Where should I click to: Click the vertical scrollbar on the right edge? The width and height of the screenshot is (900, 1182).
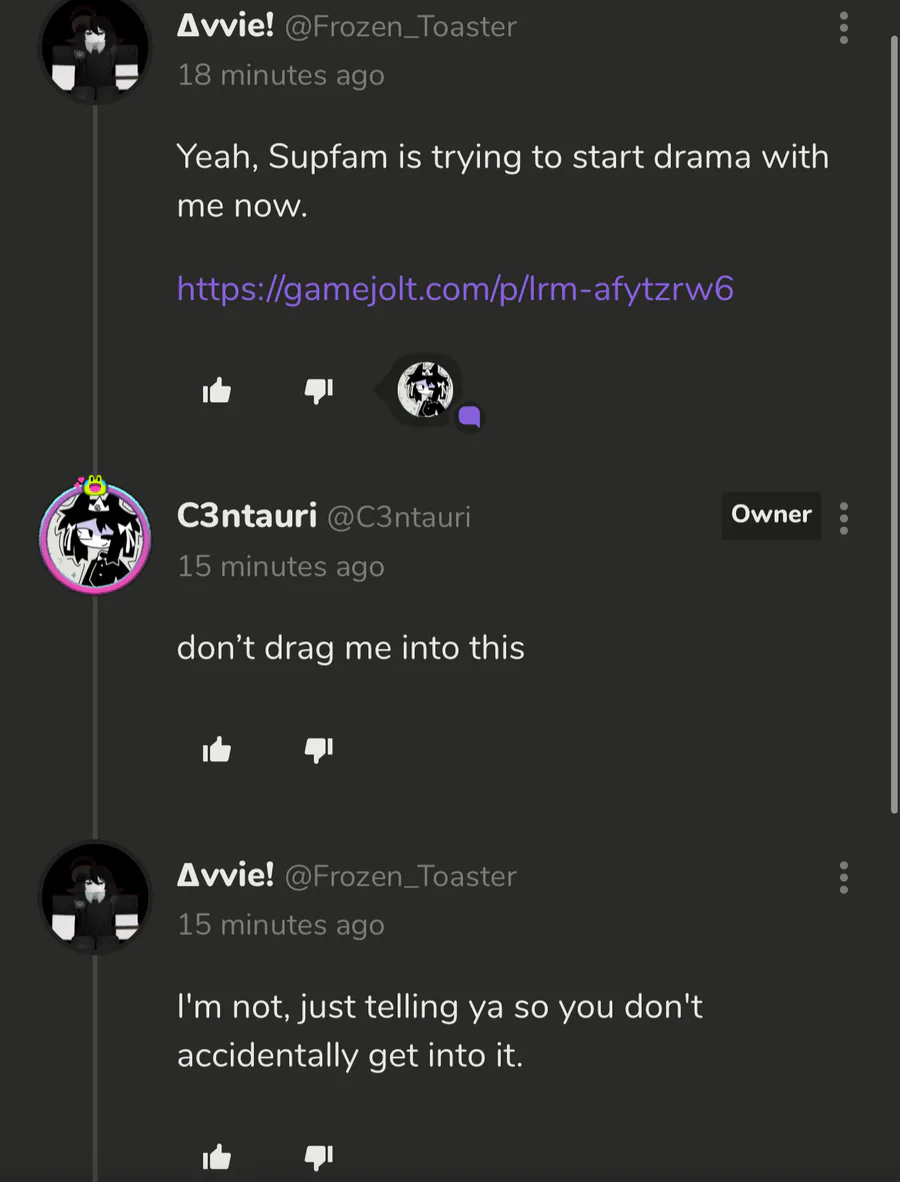click(x=893, y=420)
